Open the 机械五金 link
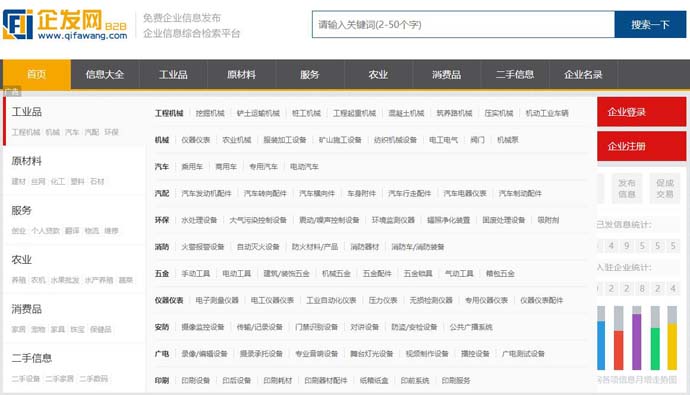Viewport: 690px width, 395px height. pos(336,274)
